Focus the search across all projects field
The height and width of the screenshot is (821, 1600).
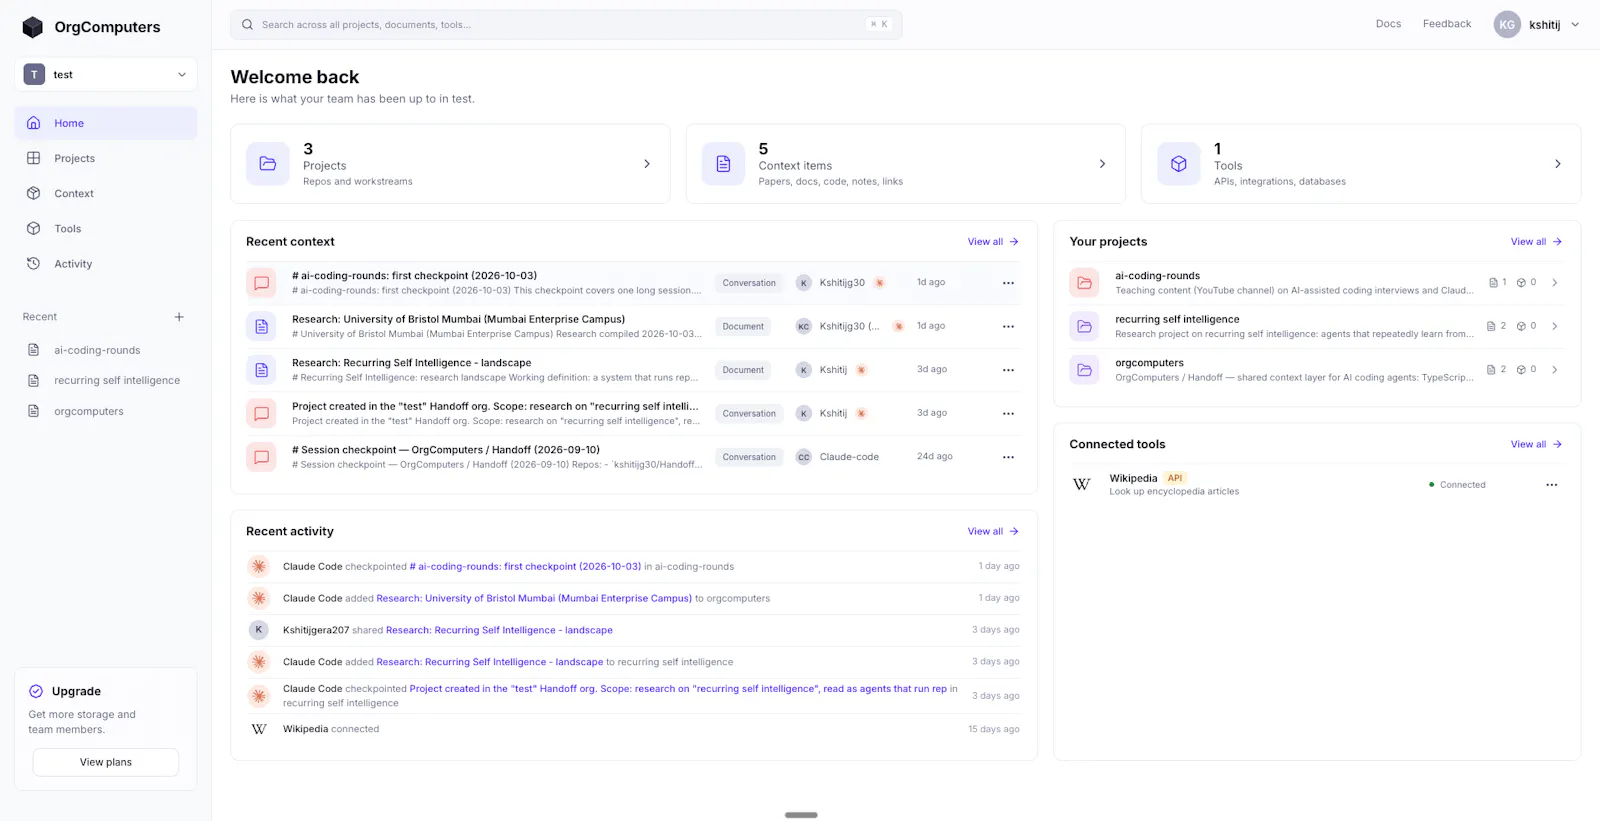[x=566, y=25]
